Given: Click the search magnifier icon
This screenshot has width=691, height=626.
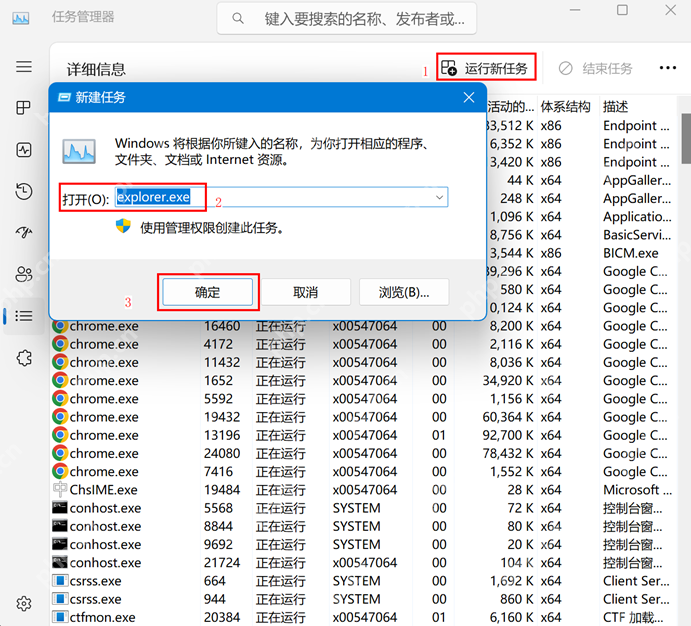Looking at the screenshot, I should [x=238, y=19].
